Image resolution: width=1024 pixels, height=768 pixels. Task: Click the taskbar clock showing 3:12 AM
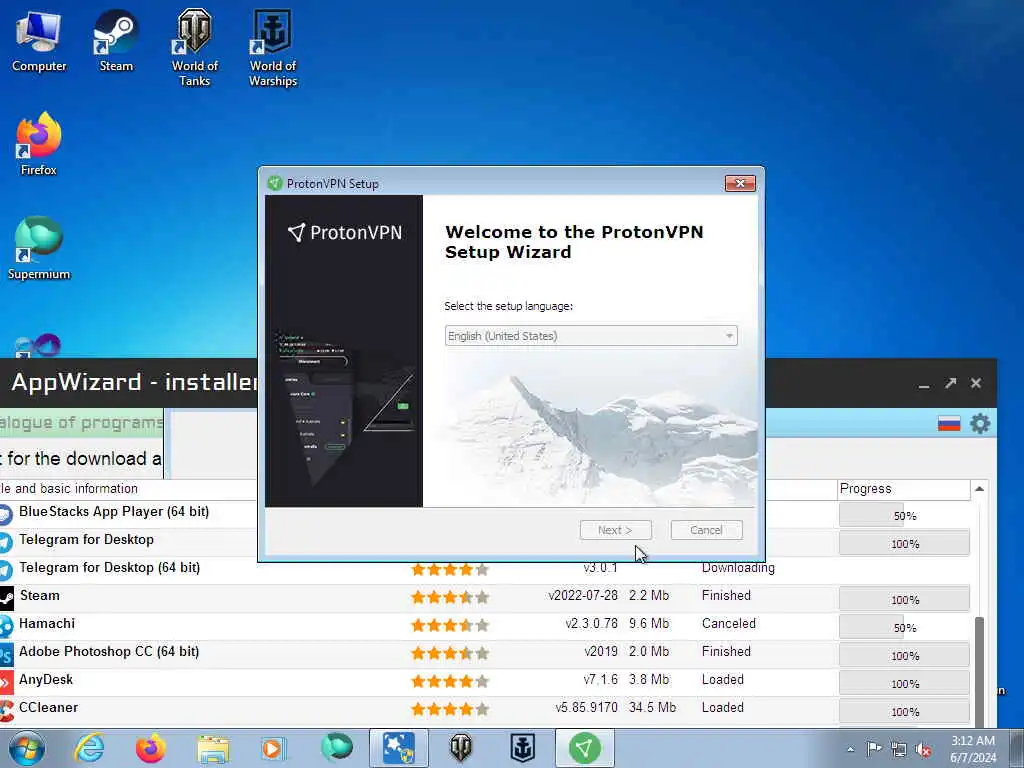click(x=973, y=749)
